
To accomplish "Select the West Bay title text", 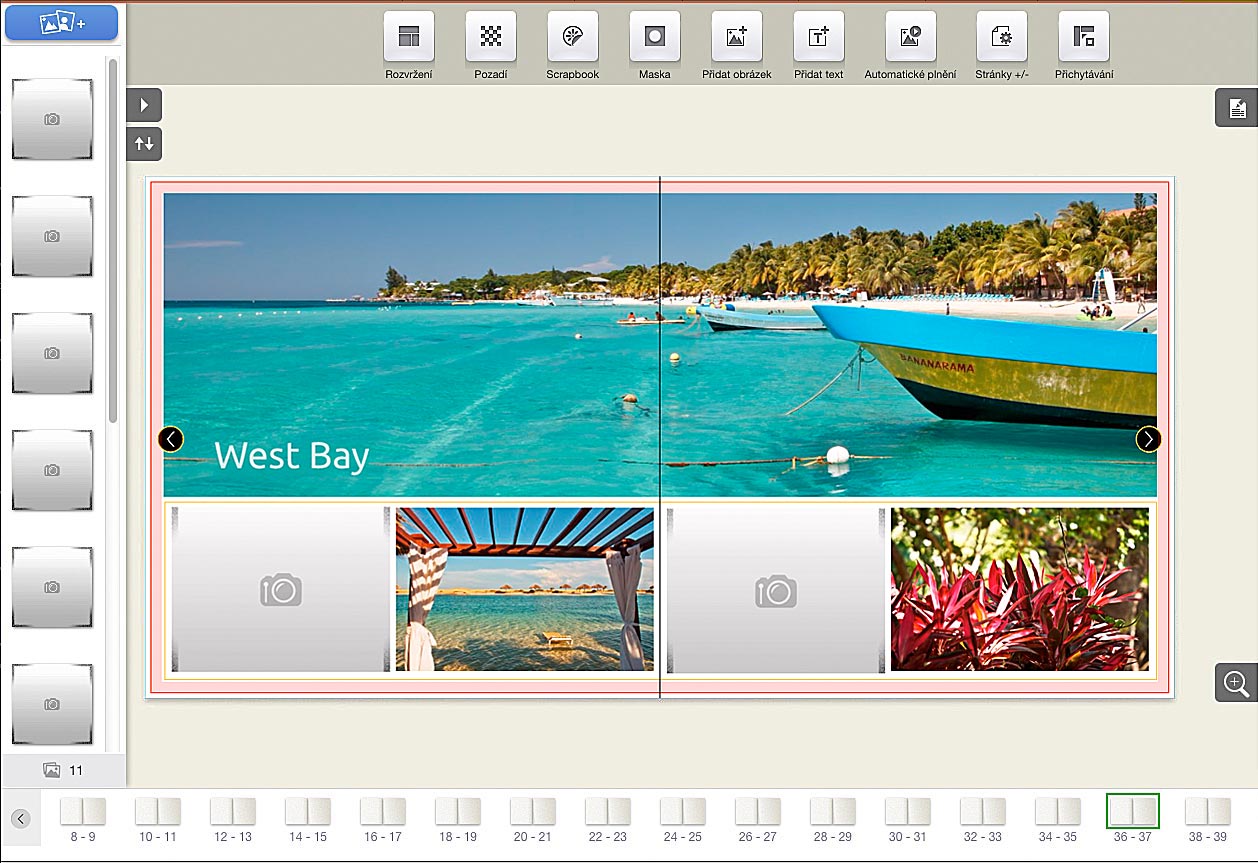I will tap(292, 456).
